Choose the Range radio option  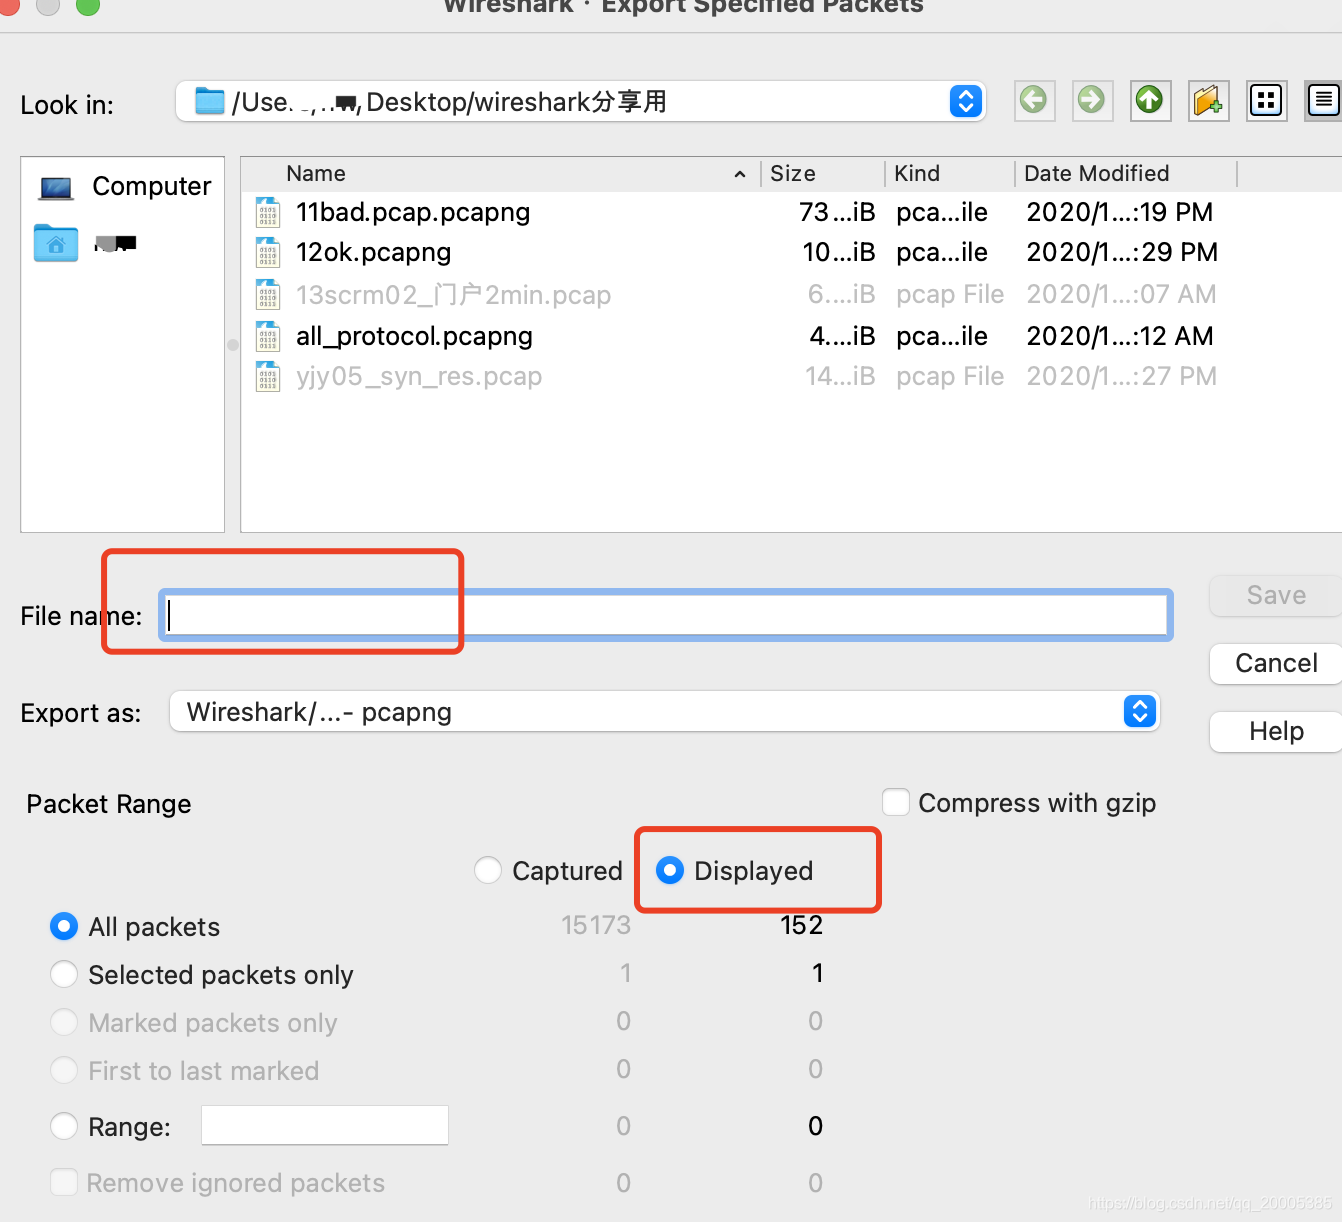tap(64, 1126)
